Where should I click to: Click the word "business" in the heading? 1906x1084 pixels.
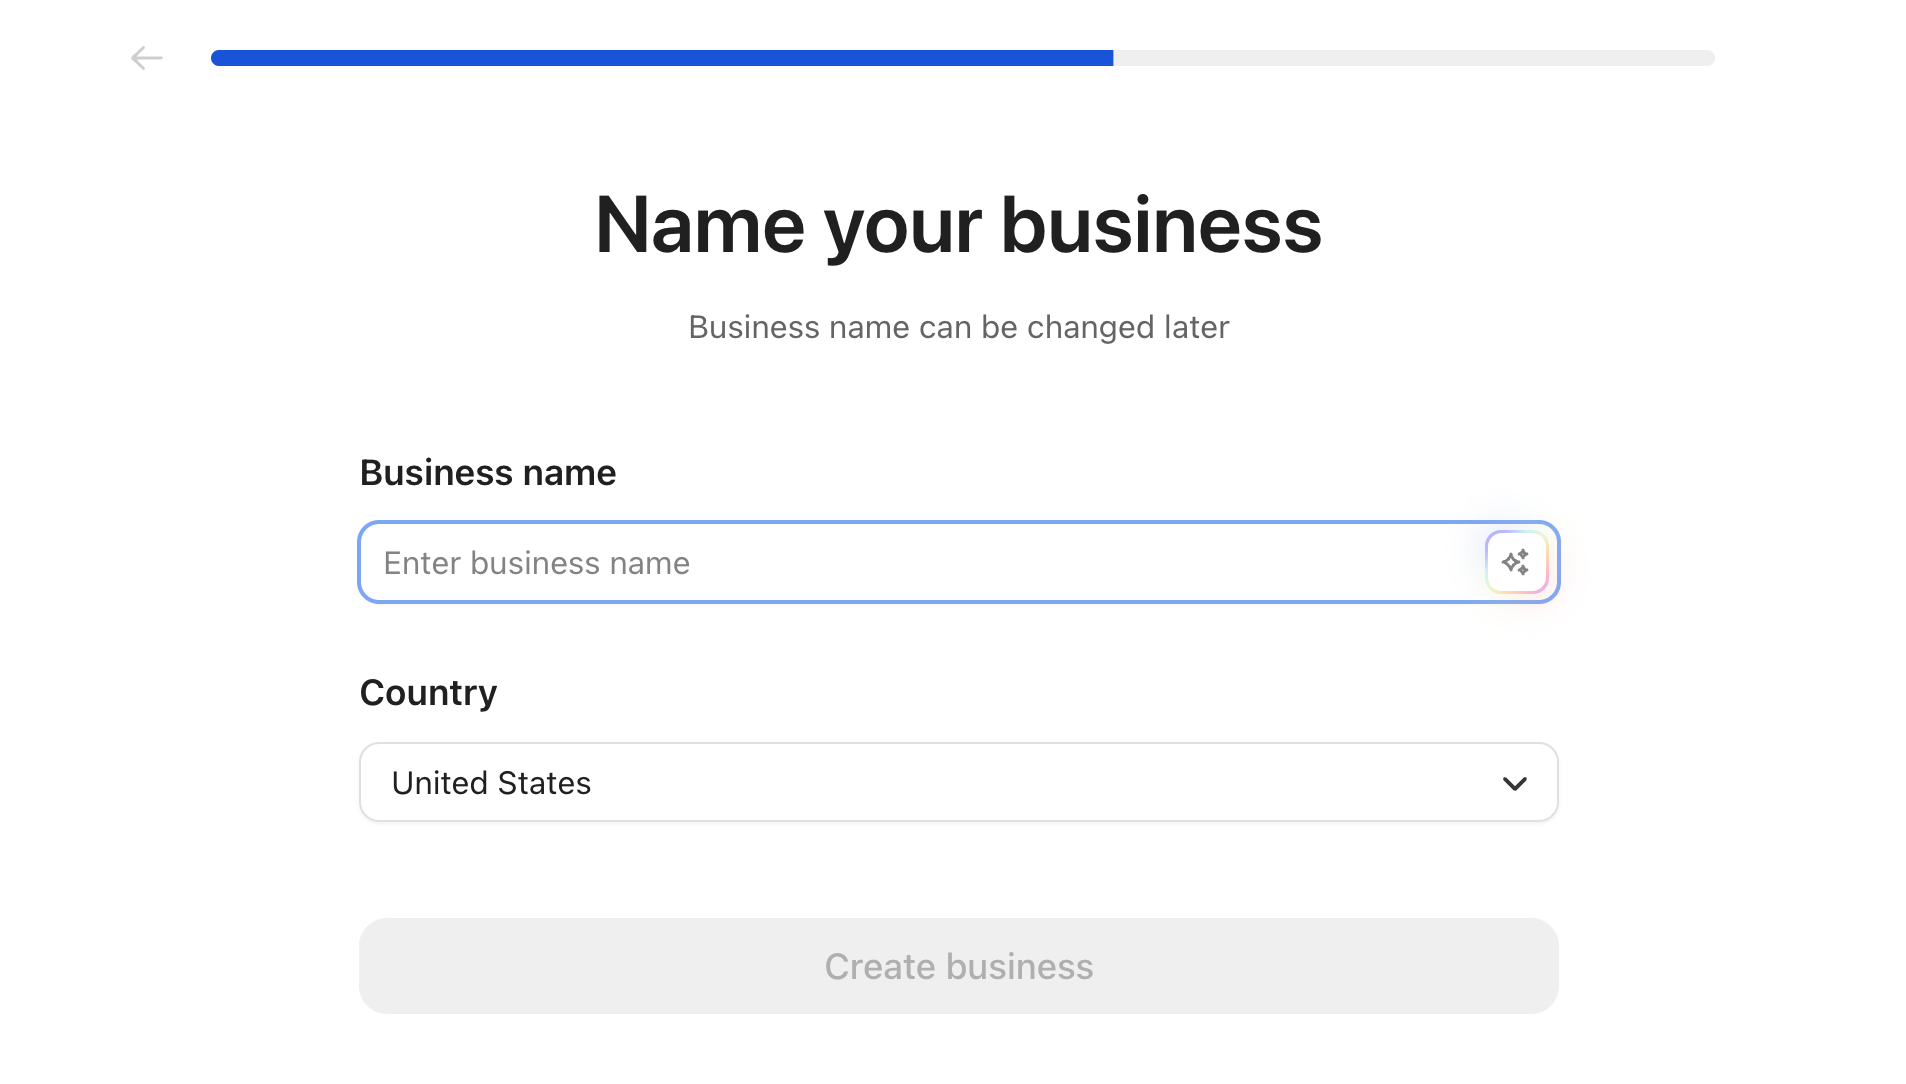pyautogui.click(x=1161, y=225)
